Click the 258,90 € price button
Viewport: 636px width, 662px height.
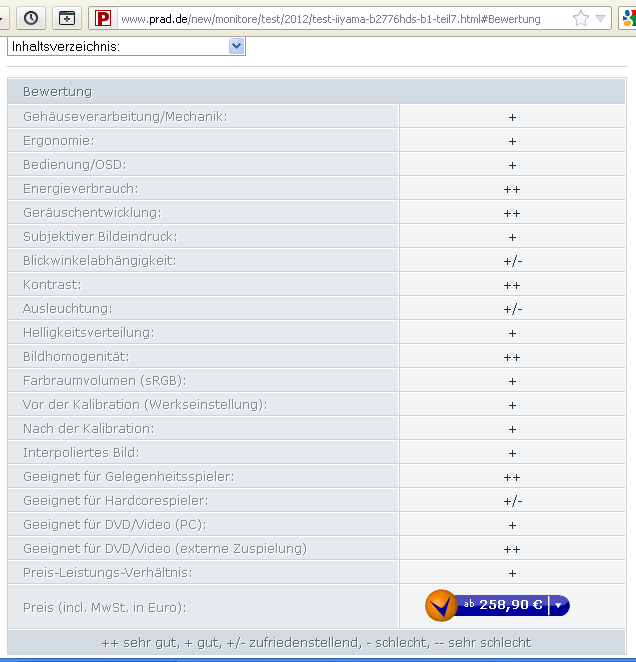503,605
